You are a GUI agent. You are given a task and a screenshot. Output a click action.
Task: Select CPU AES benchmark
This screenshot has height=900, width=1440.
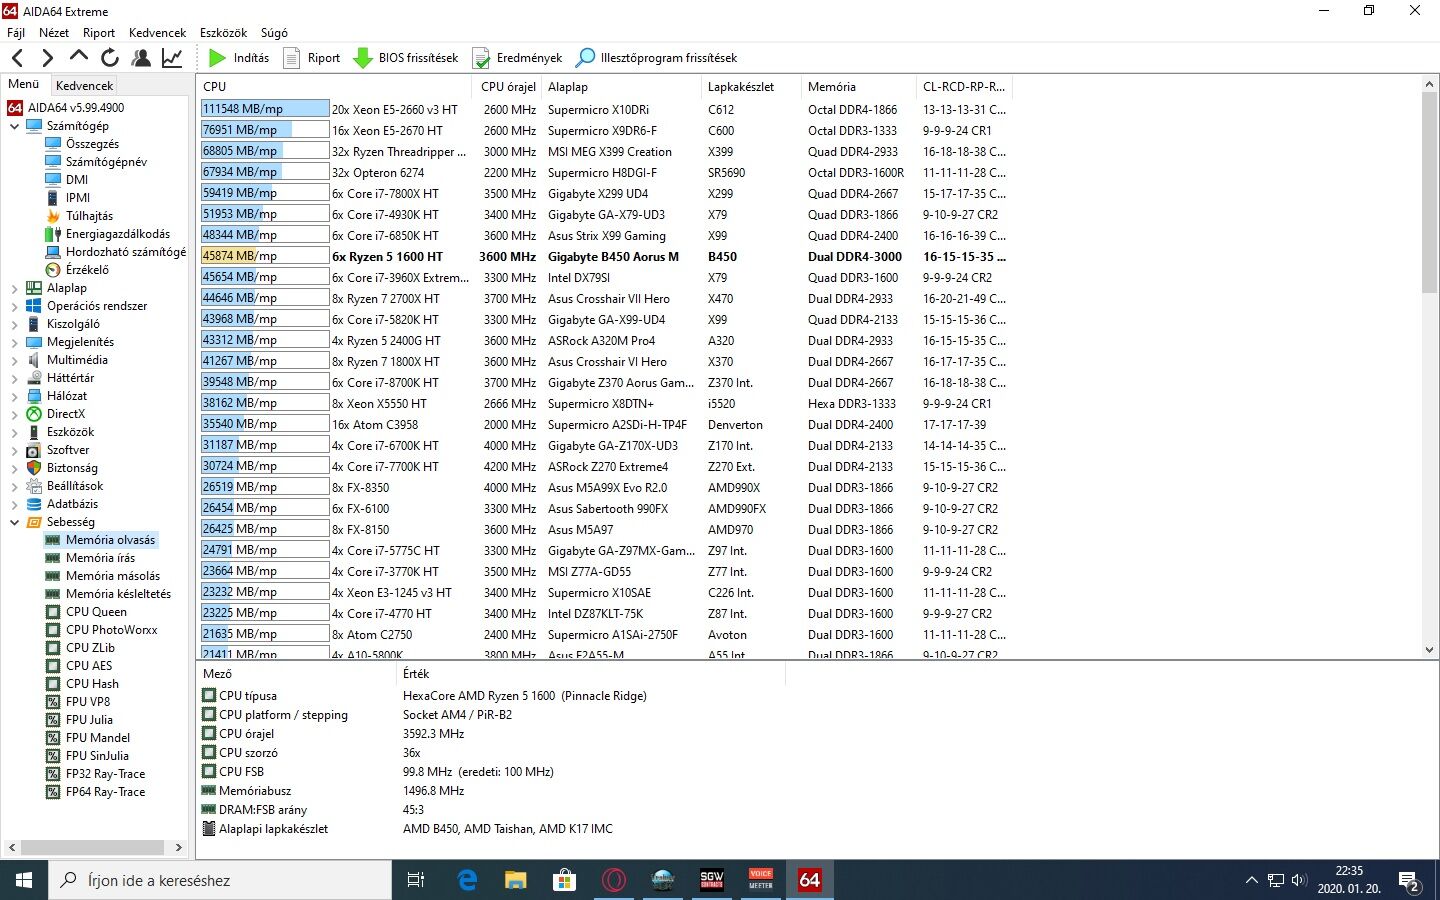(89, 666)
